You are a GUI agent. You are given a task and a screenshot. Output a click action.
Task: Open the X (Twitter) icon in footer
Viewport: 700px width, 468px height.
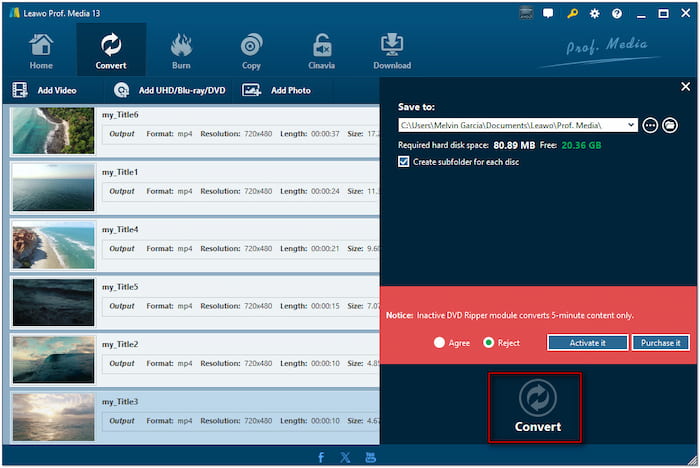click(345, 457)
